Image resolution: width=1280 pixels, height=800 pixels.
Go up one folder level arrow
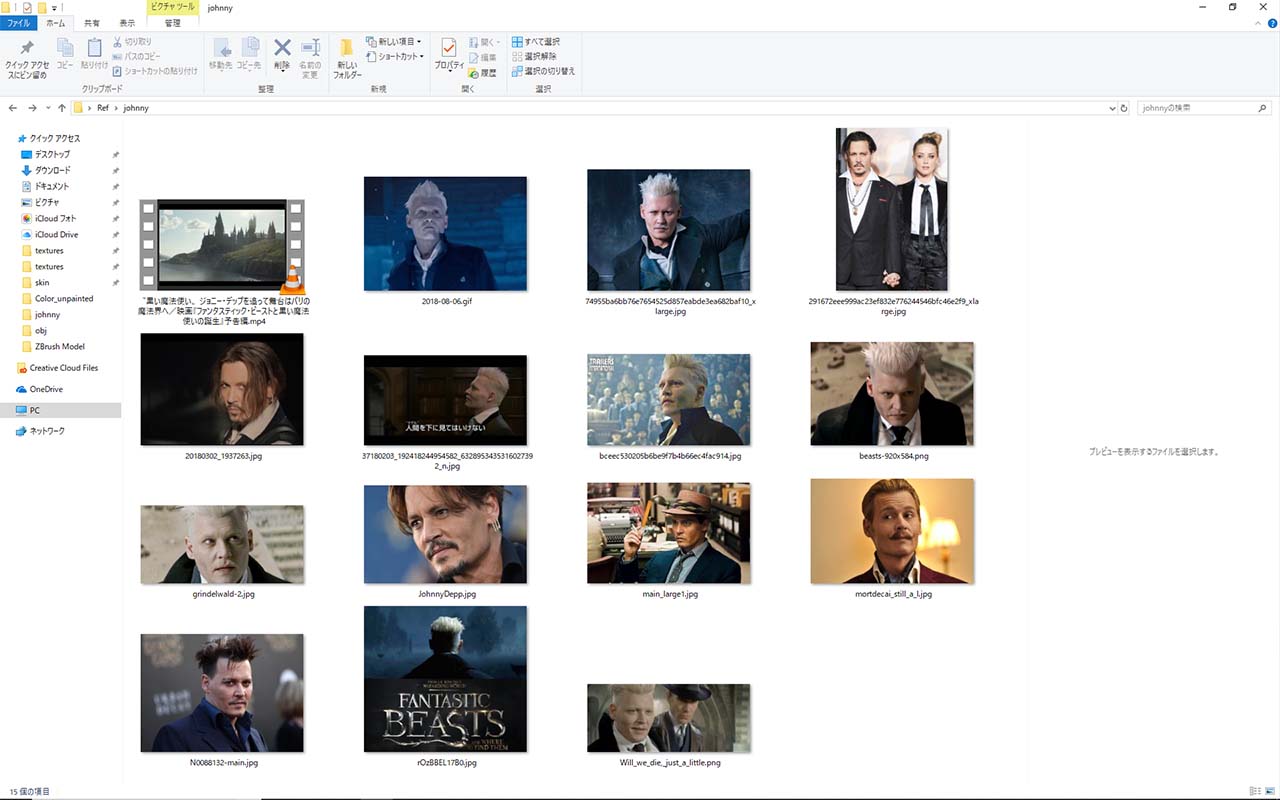62,108
